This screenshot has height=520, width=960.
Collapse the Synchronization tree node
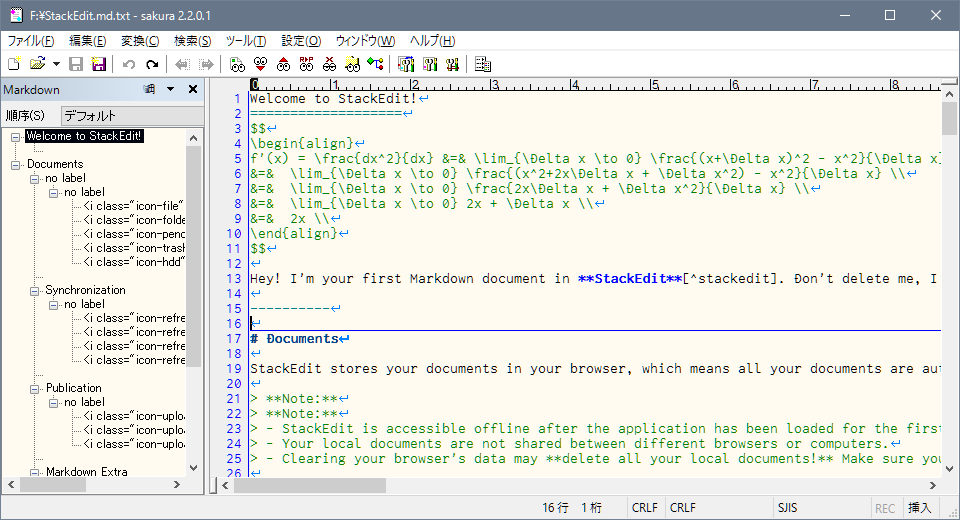(35, 291)
